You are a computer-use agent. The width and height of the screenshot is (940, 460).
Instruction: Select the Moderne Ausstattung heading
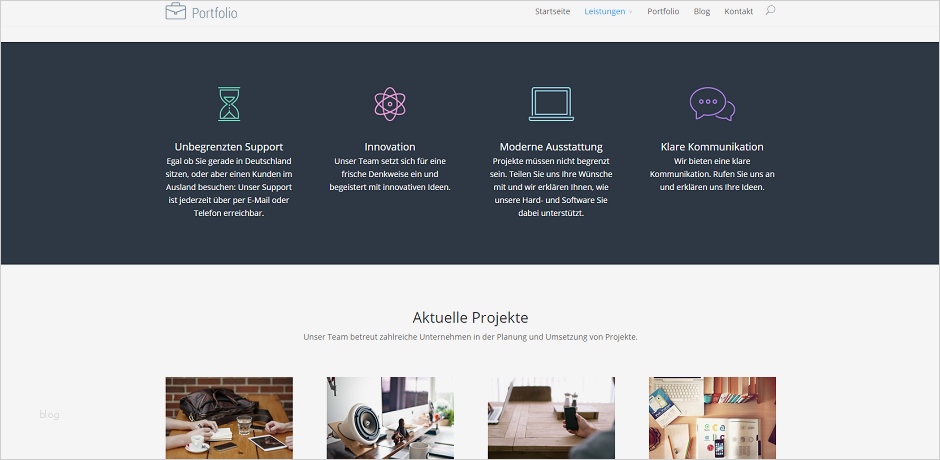[x=551, y=147]
